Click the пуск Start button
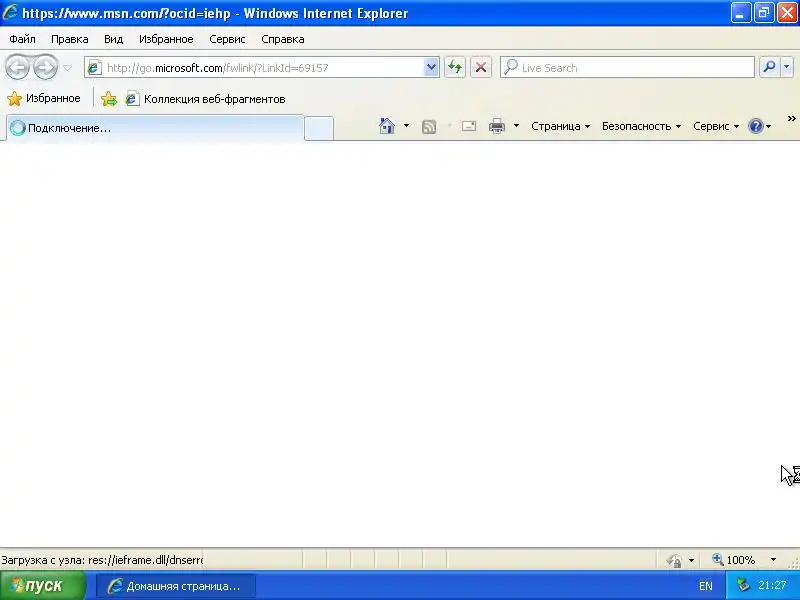Screen dimensions: 800x600 coord(42,586)
